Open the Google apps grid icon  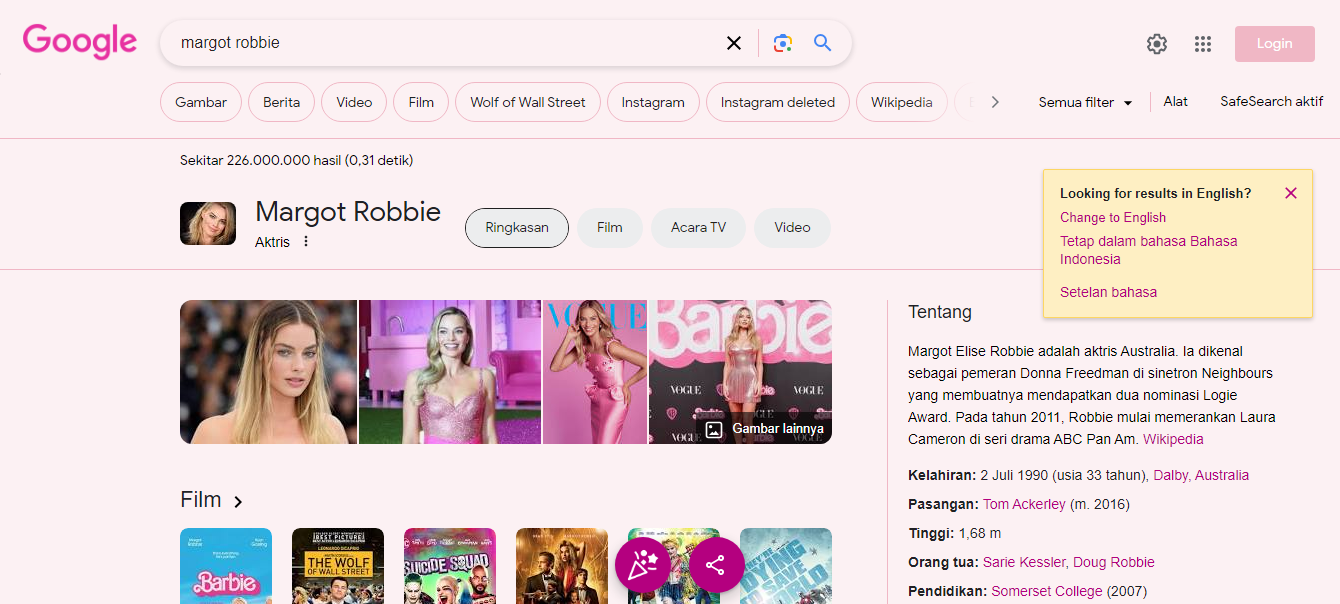pyautogui.click(x=1203, y=44)
